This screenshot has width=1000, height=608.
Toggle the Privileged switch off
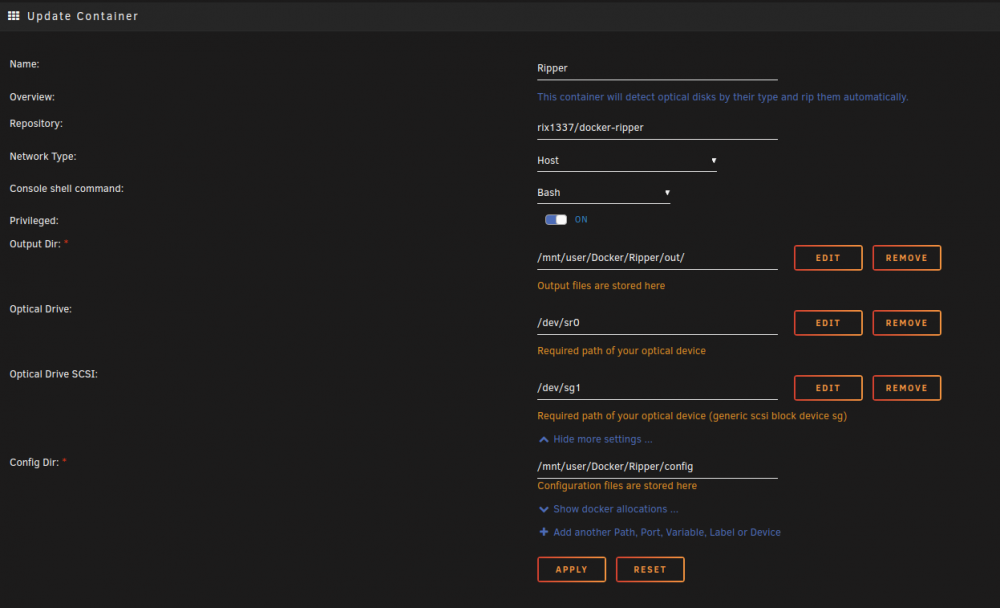click(x=555, y=219)
